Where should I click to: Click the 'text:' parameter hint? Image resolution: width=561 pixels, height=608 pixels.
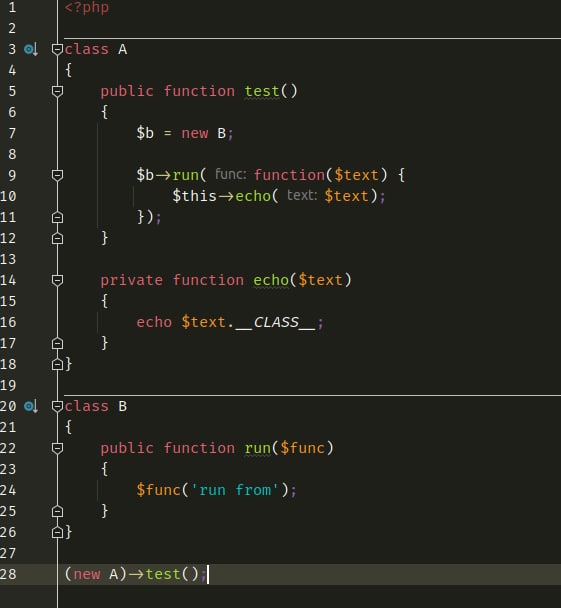click(302, 195)
